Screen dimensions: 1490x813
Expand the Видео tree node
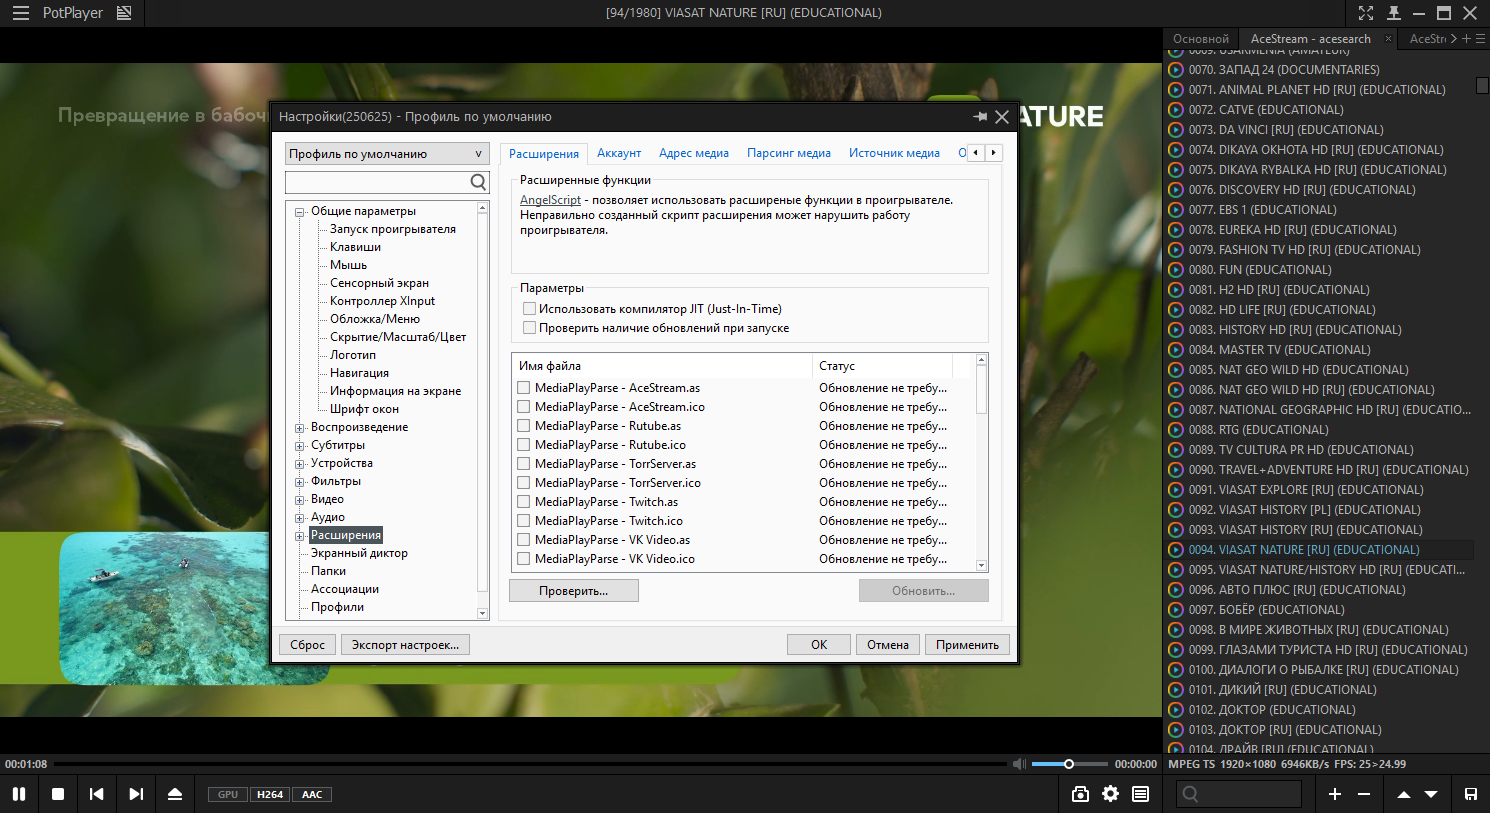click(x=299, y=500)
